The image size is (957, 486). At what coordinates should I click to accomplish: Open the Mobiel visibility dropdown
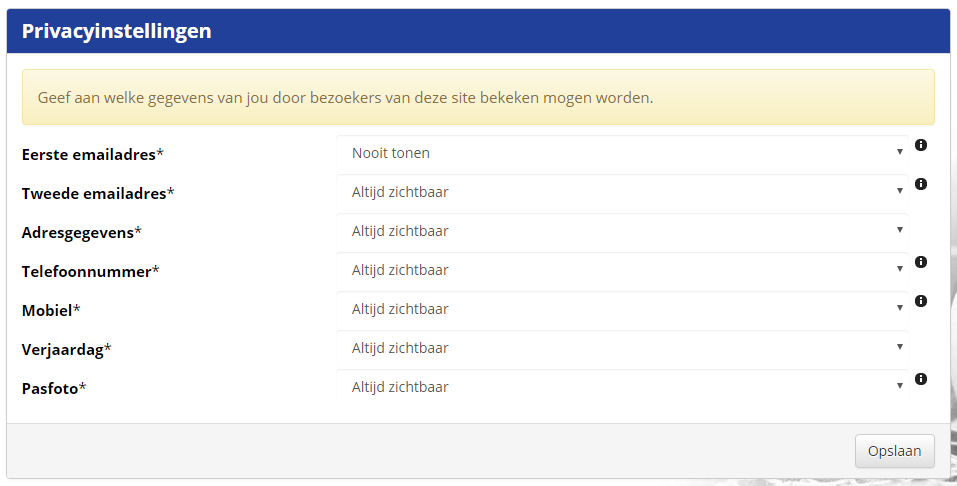622,309
